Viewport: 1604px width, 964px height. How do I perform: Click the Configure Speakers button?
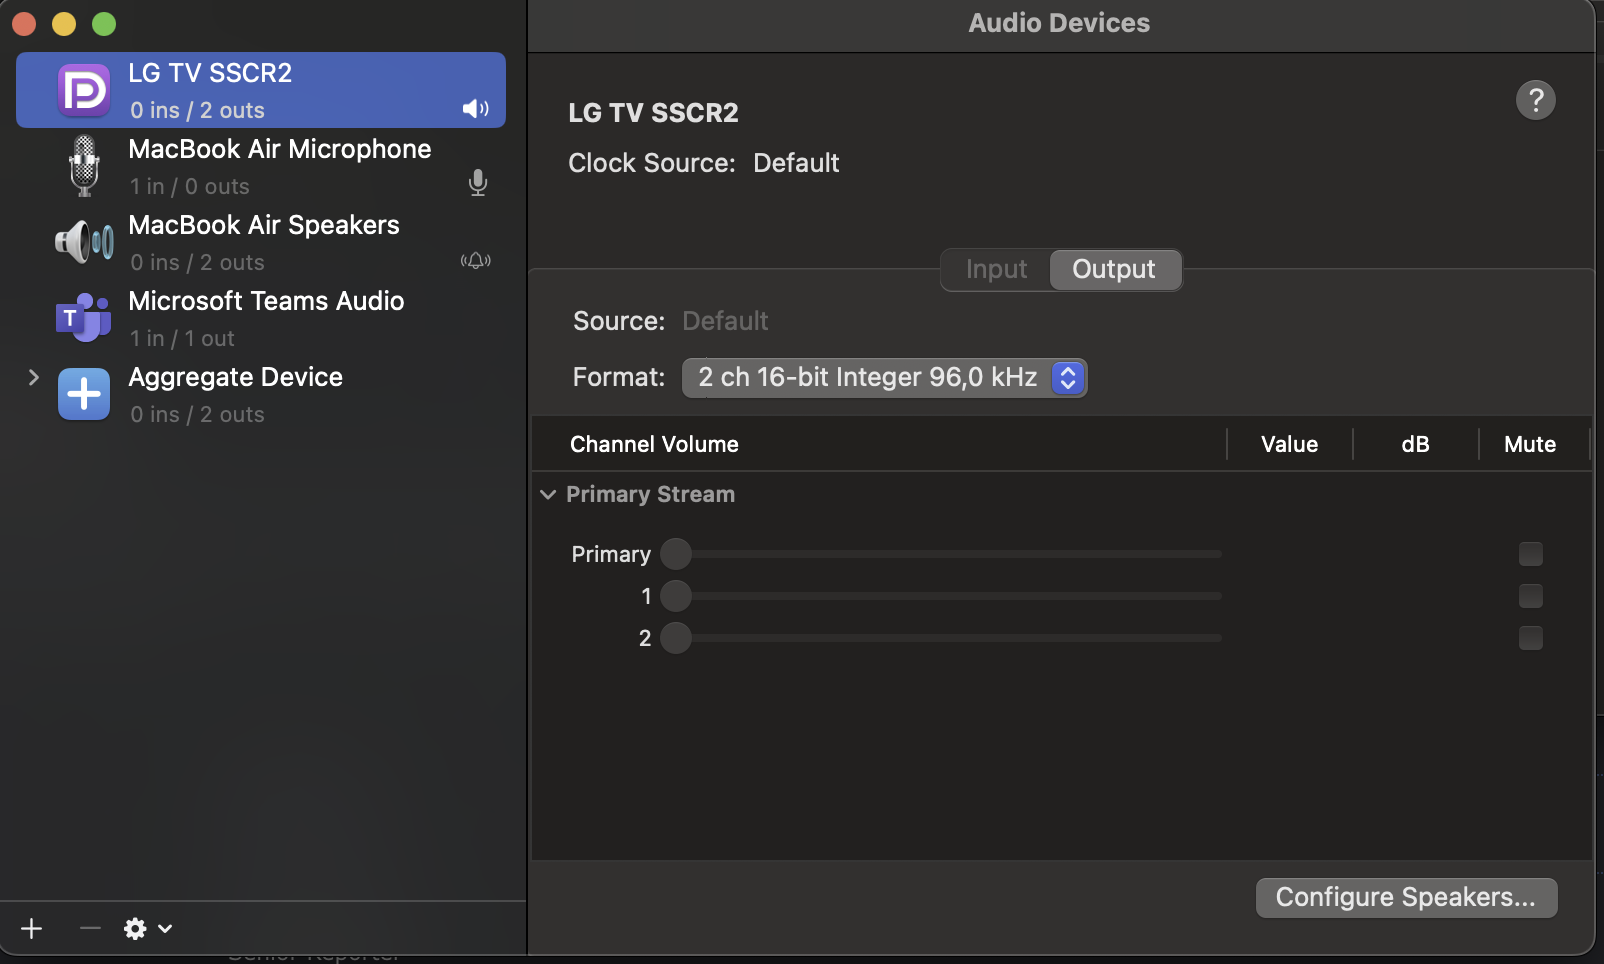[x=1406, y=898]
